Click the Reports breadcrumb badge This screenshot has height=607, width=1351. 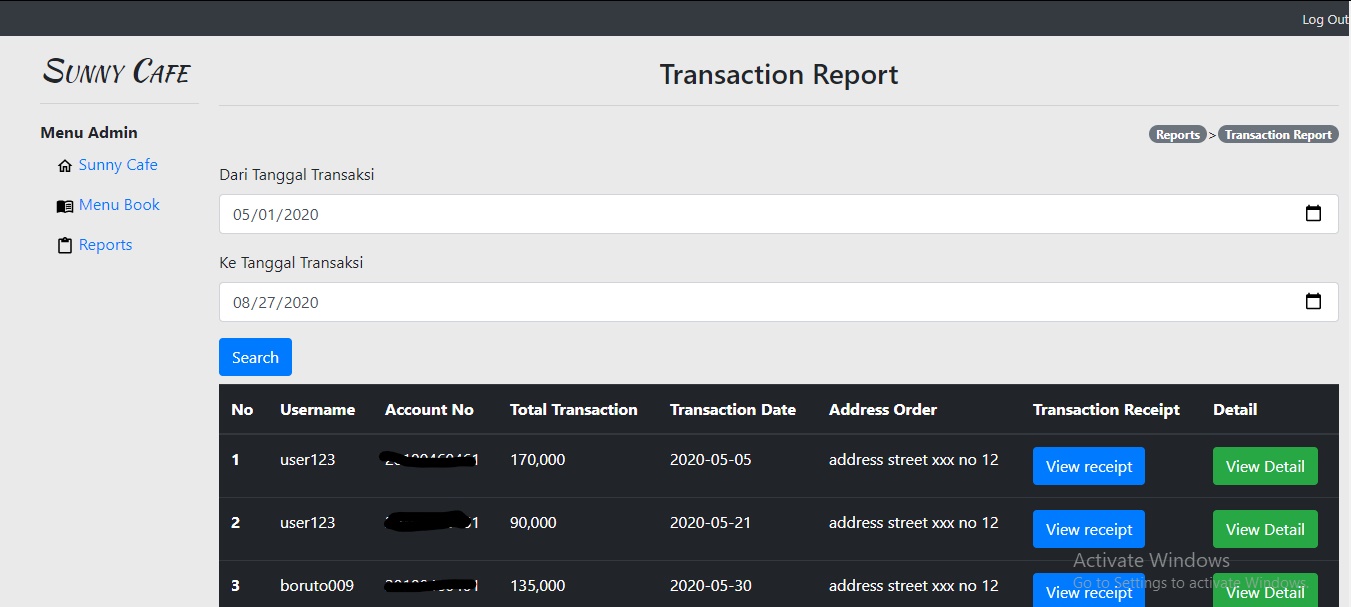1177,135
